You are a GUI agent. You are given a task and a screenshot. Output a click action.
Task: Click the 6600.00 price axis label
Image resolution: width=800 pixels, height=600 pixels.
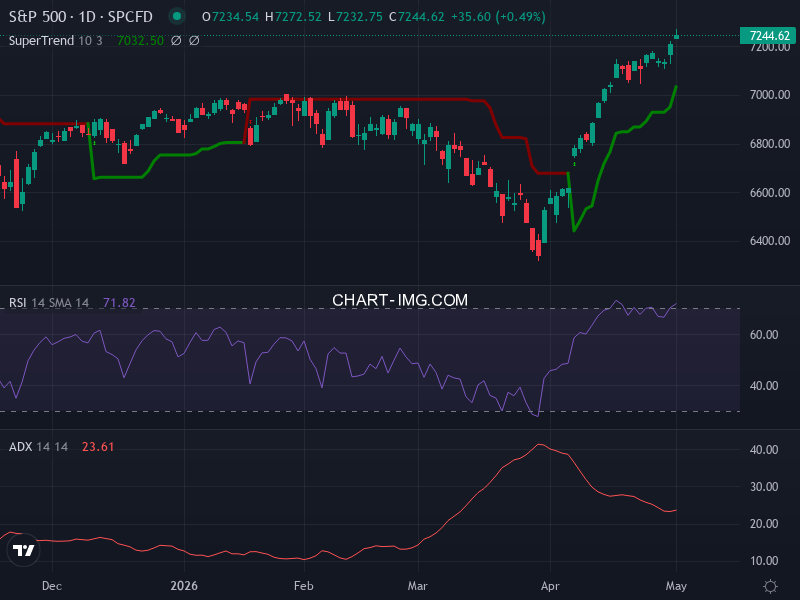click(769, 193)
